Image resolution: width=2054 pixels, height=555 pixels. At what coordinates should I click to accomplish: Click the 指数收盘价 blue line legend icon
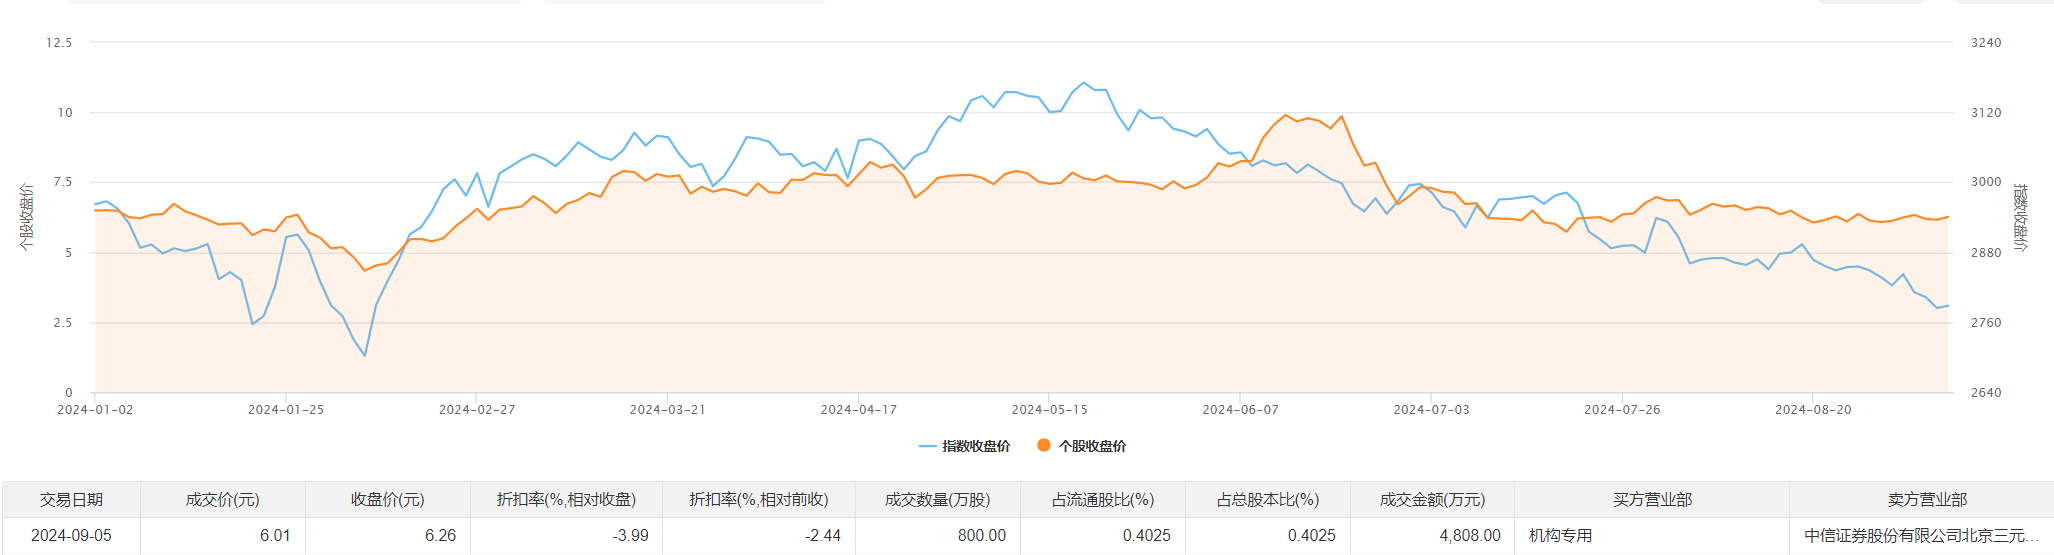pyautogui.click(x=927, y=446)
